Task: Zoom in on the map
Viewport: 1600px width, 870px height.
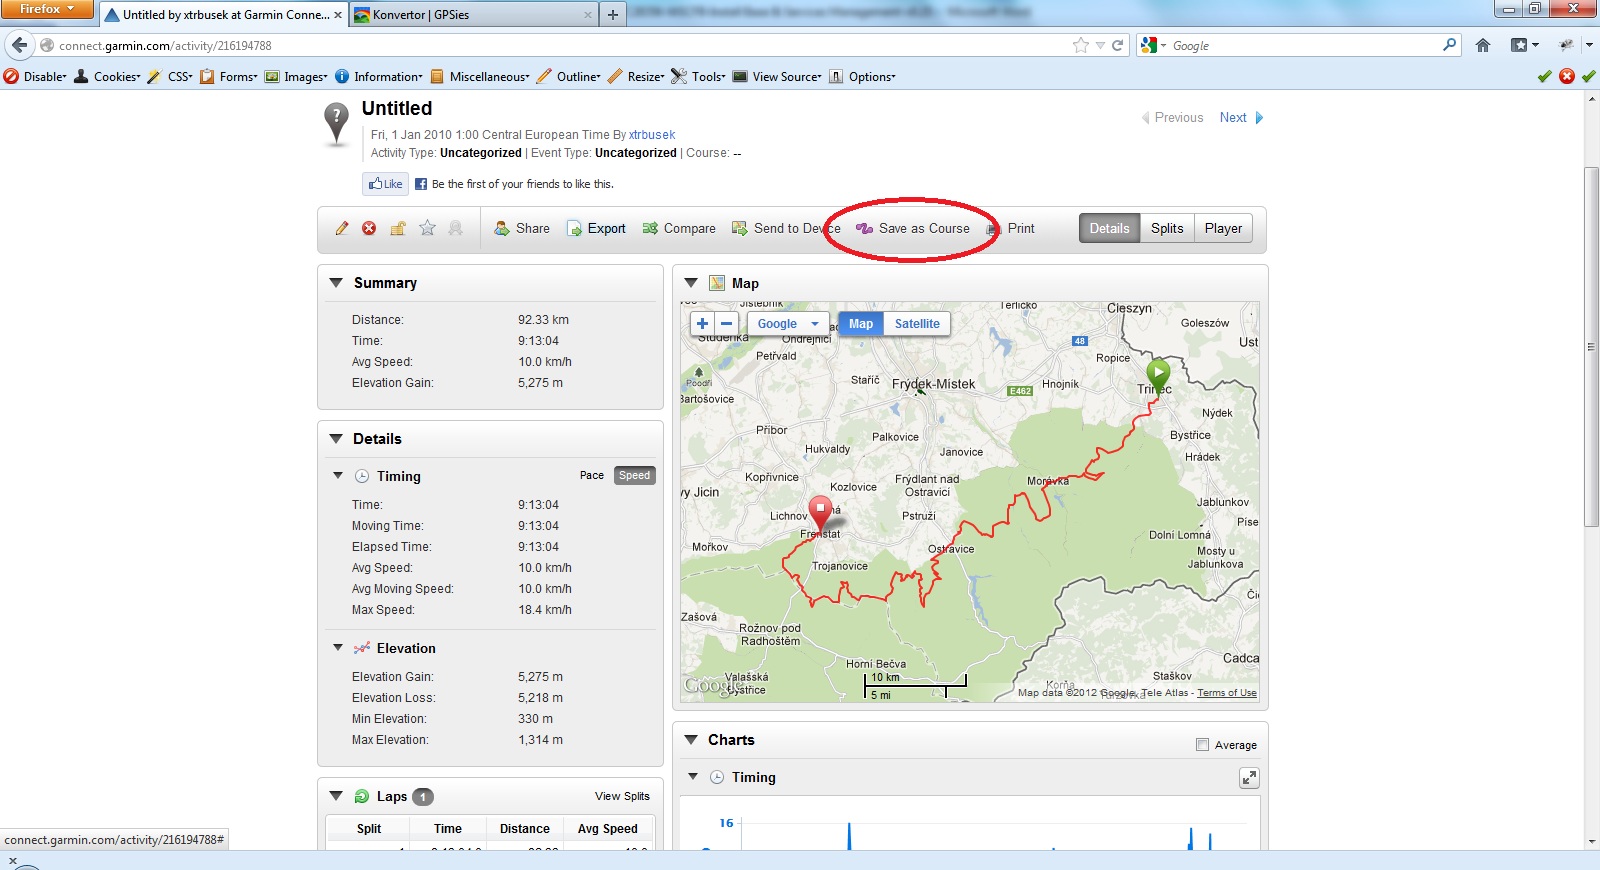Action: pos(702,323)
